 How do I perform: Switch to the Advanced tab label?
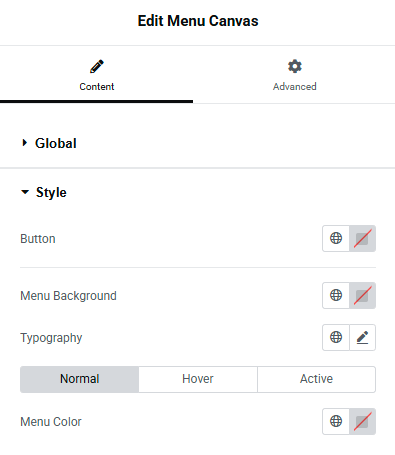[x=295, y=87]
